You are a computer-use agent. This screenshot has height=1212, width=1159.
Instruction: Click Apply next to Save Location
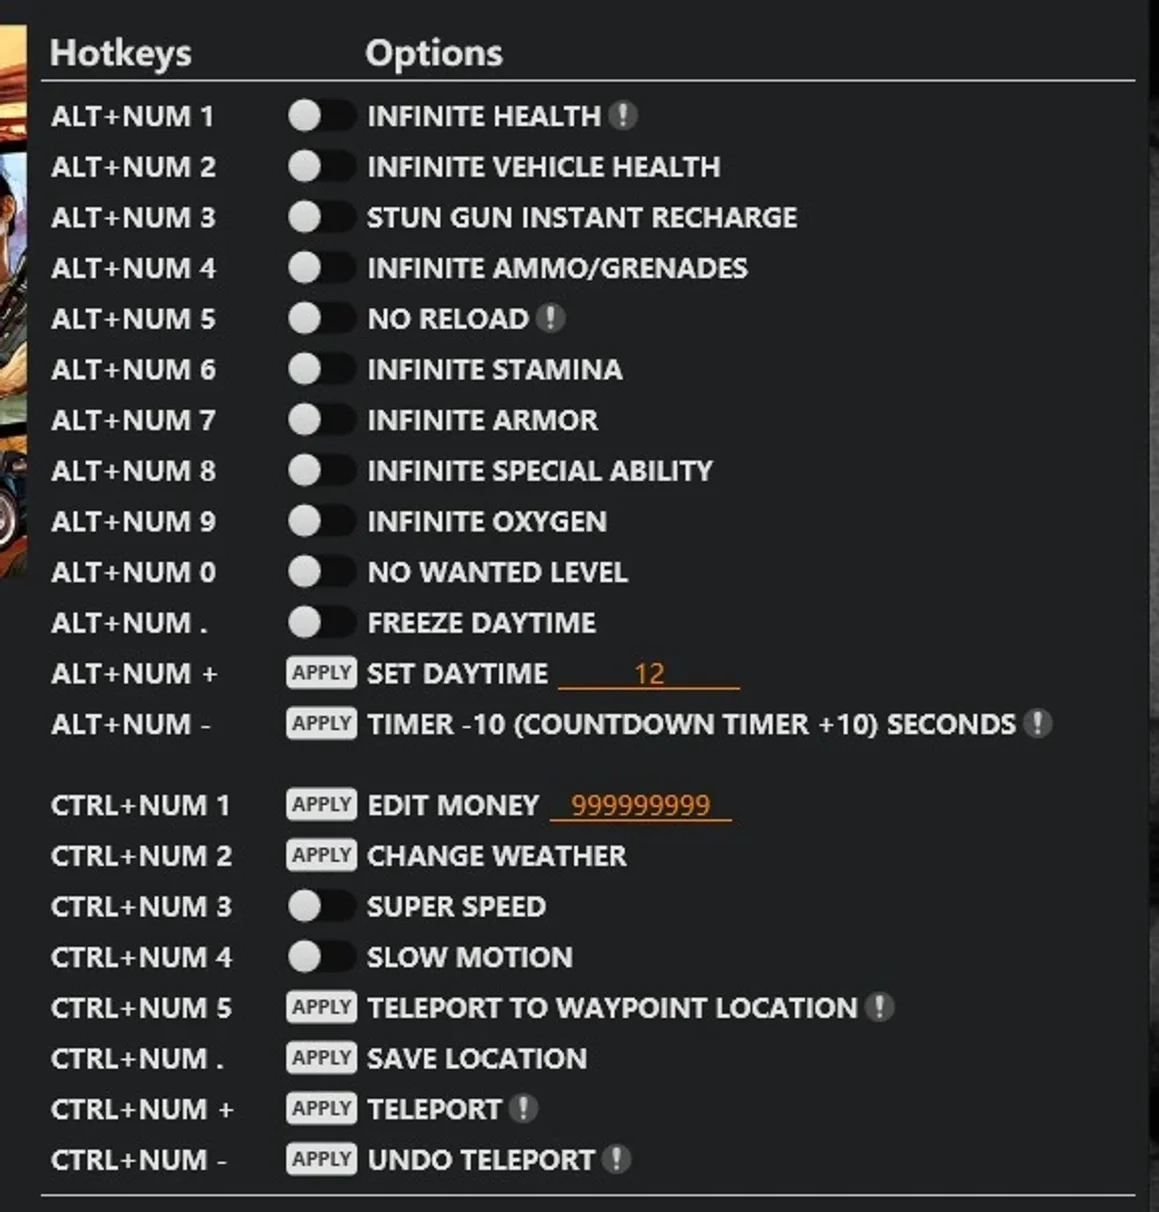[321, 1058]
